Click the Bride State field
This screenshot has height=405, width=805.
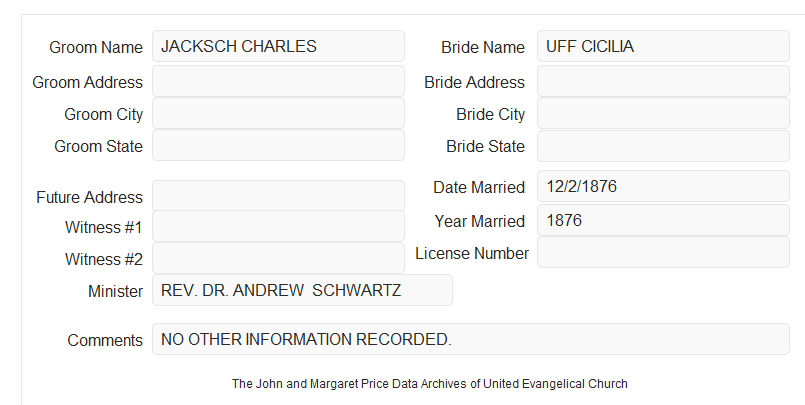663,146
